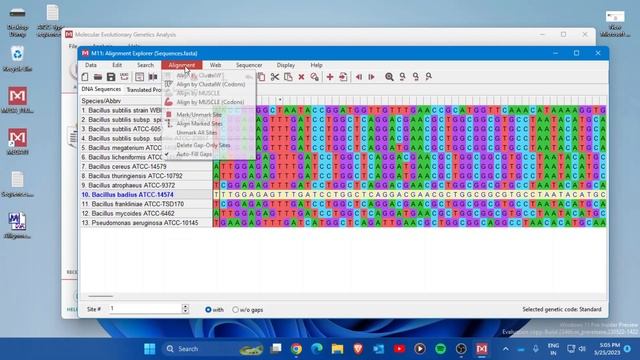
Task: Click the Align Marked Sites menu entry
Action: point(199,124)
